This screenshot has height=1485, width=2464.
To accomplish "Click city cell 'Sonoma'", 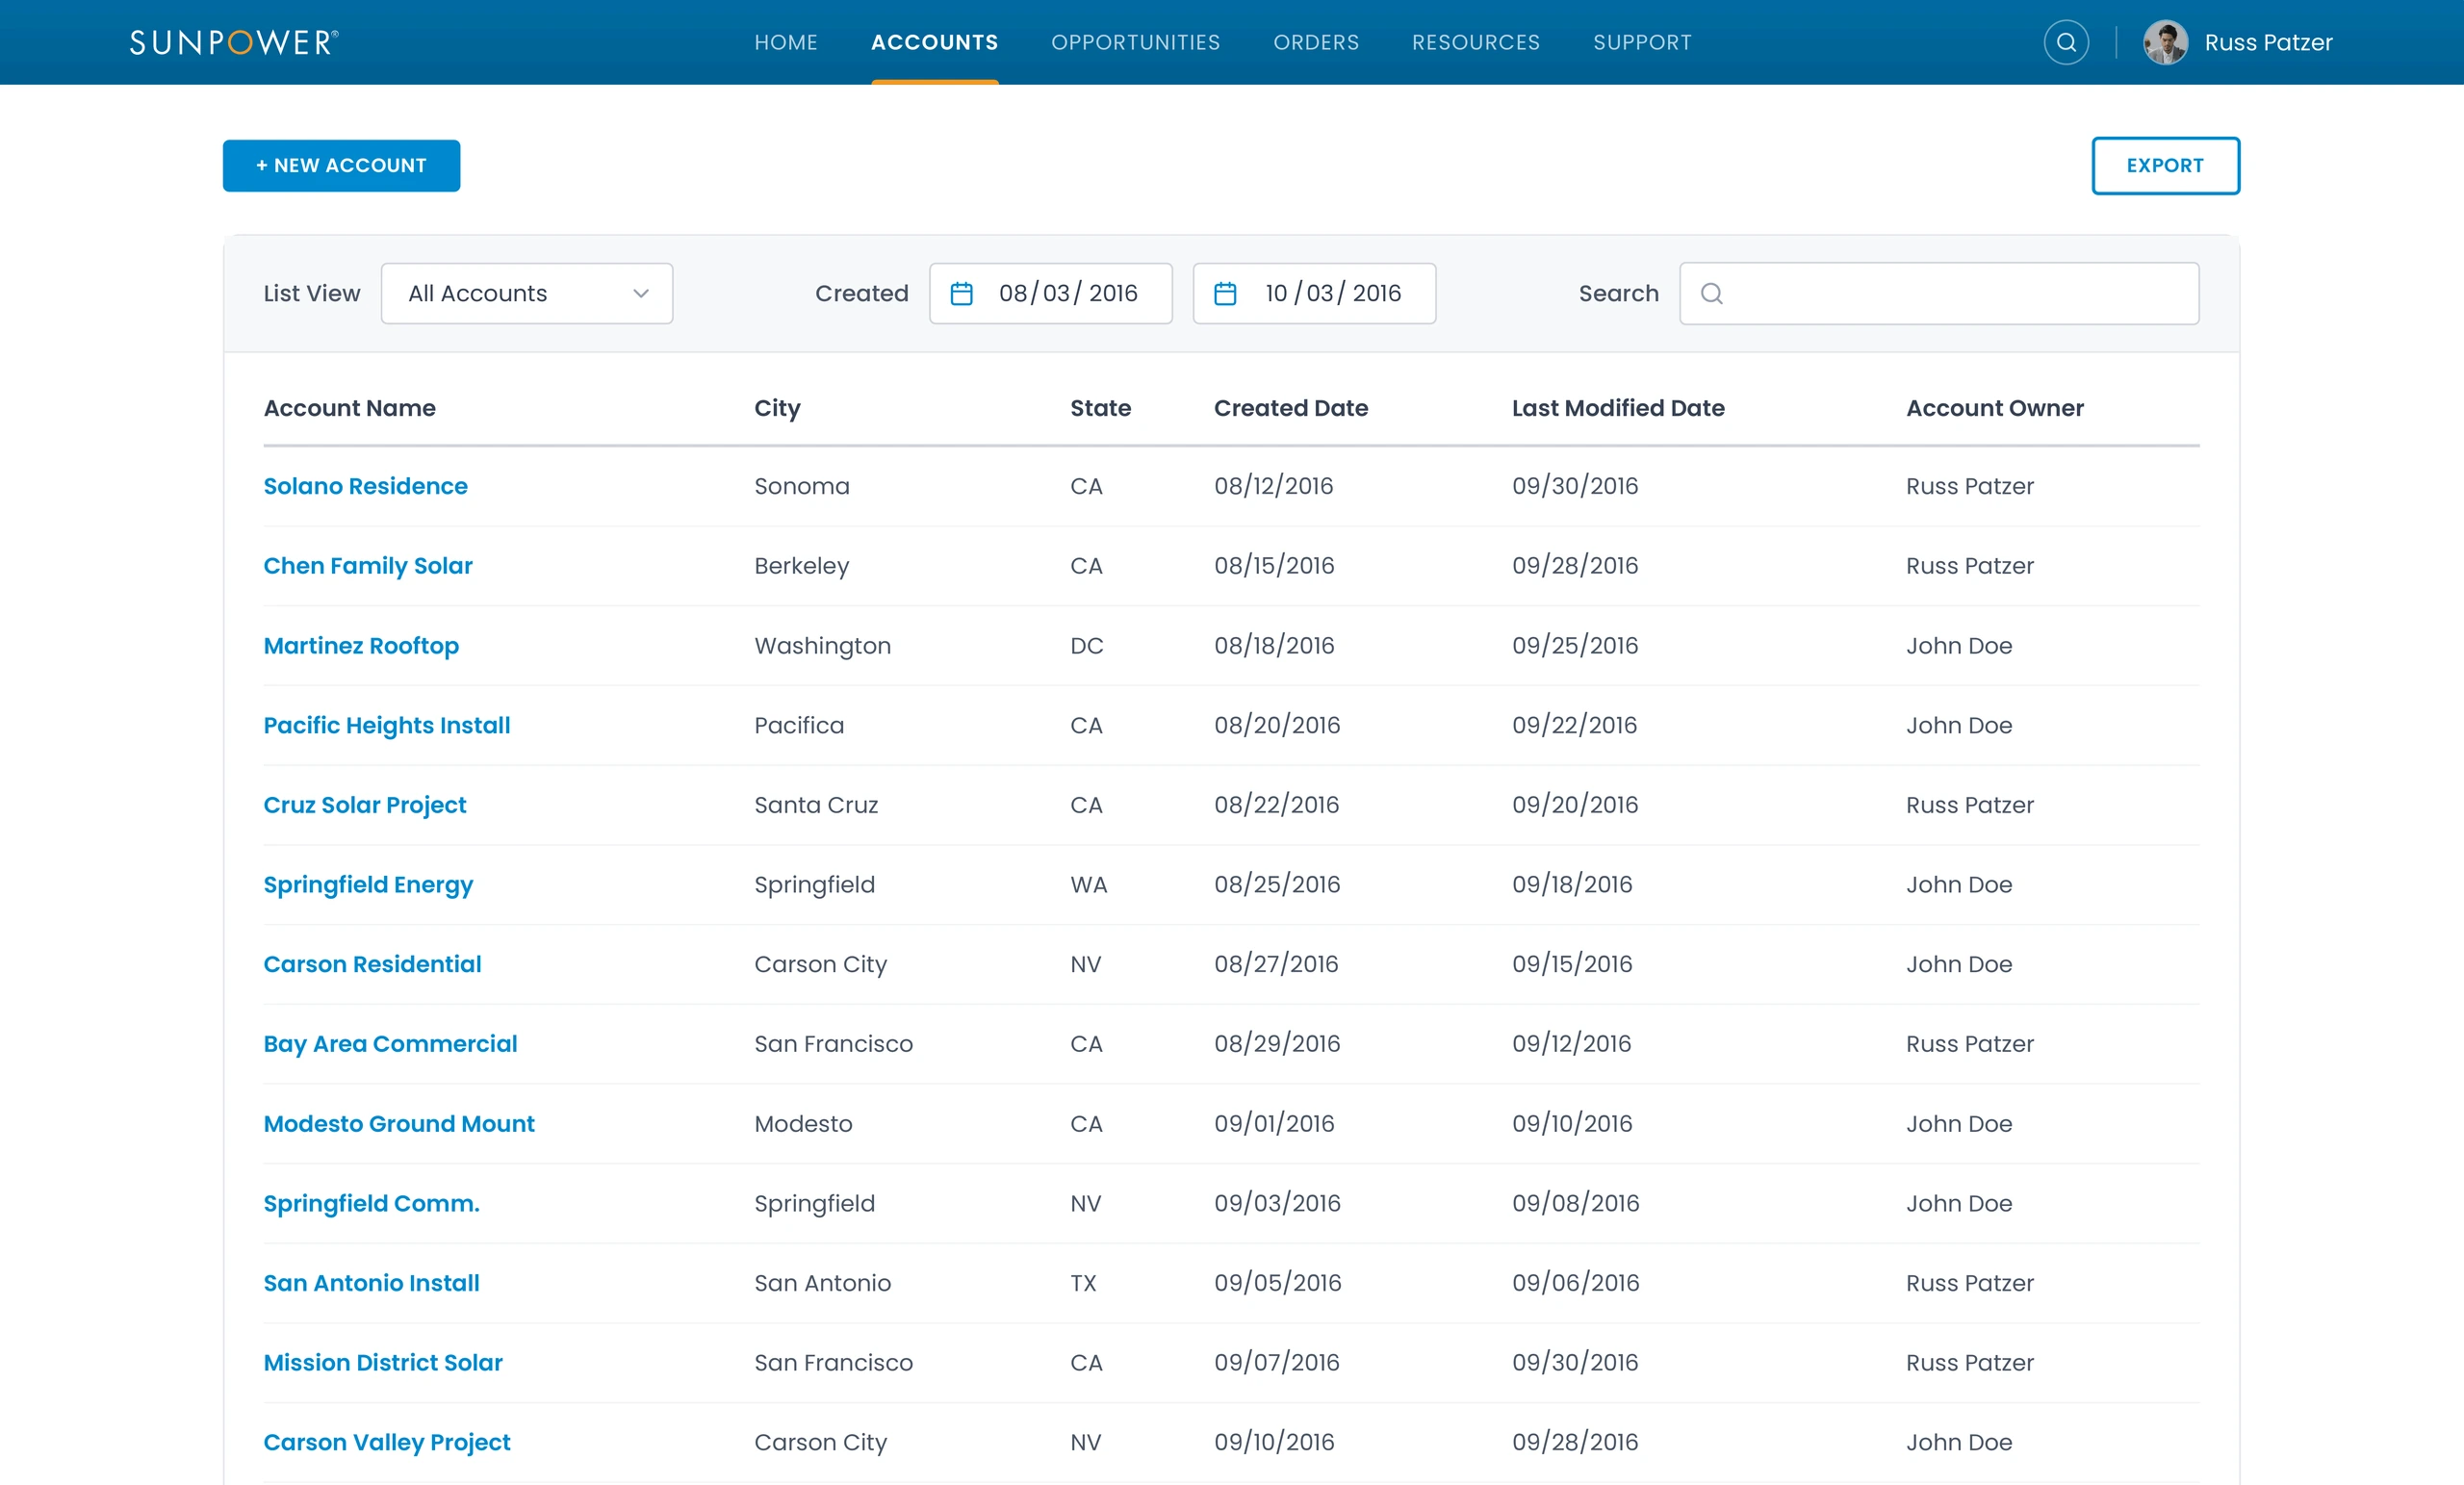I will pos(801,486).
